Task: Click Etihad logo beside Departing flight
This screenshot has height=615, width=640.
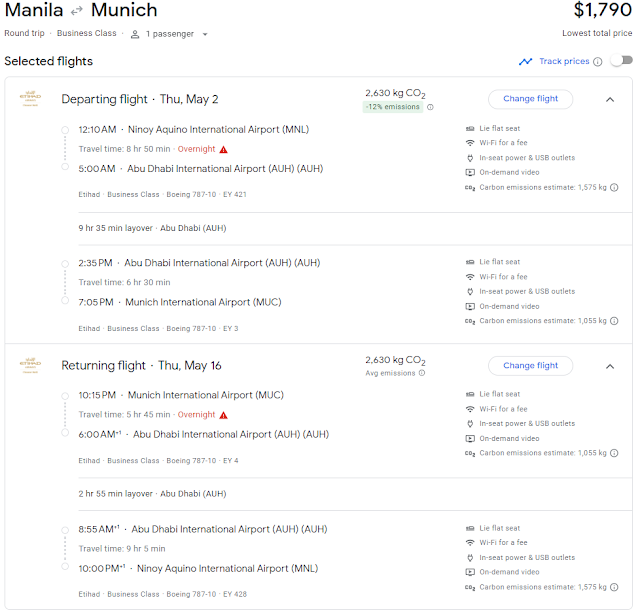Action: [x=31, y=99]
